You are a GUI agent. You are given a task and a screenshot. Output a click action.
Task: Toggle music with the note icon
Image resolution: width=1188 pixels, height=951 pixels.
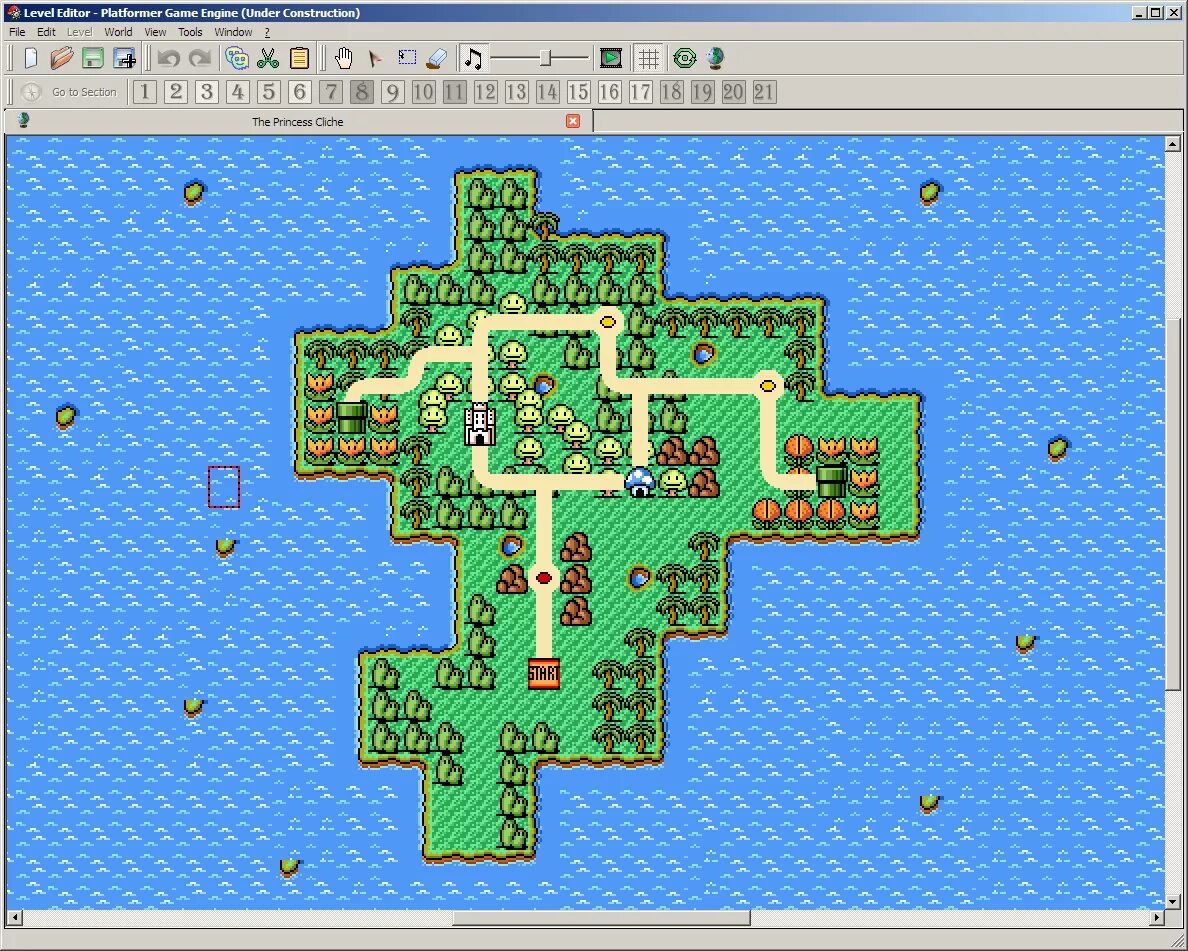[473, 58]
